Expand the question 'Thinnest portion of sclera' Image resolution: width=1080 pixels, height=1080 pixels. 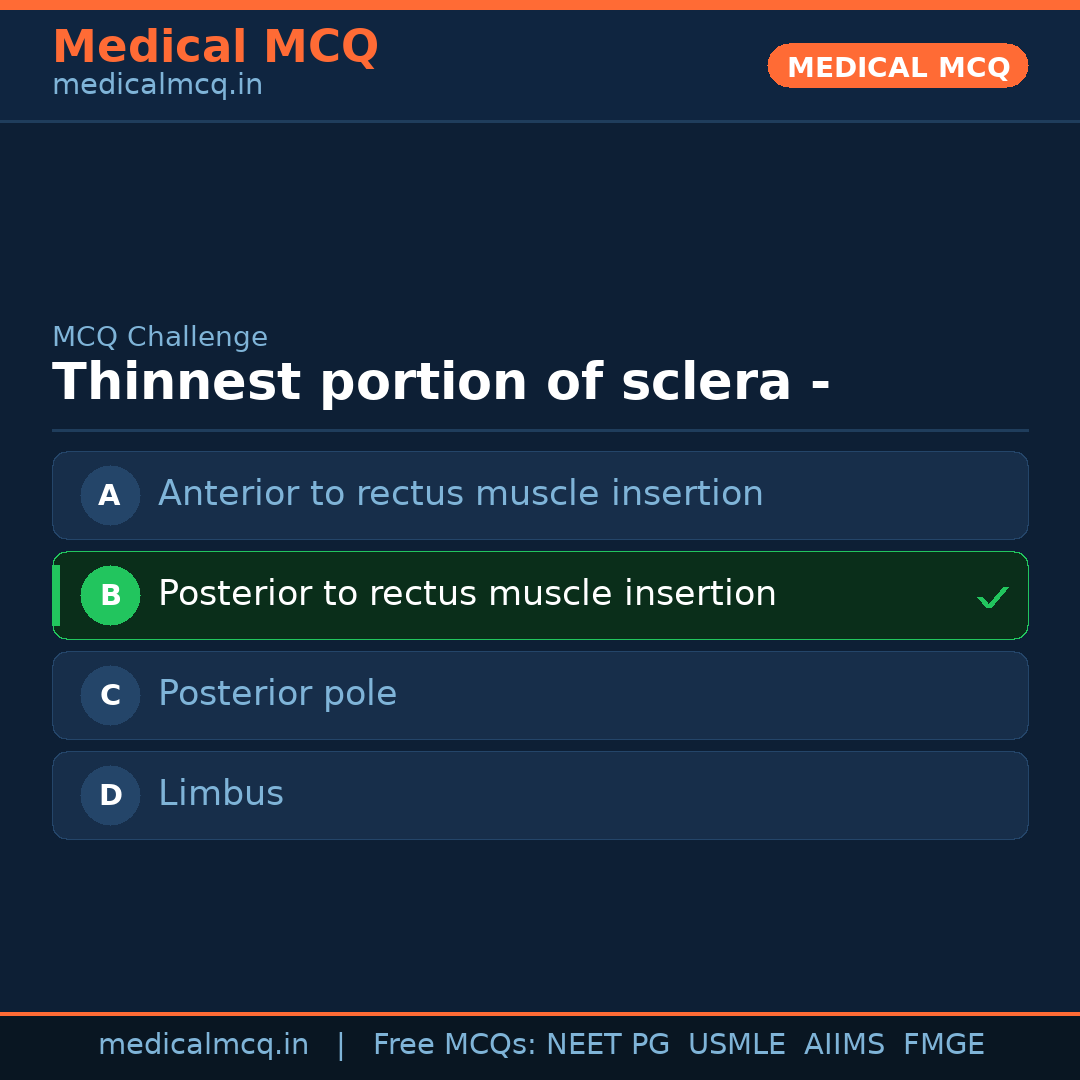441,381
